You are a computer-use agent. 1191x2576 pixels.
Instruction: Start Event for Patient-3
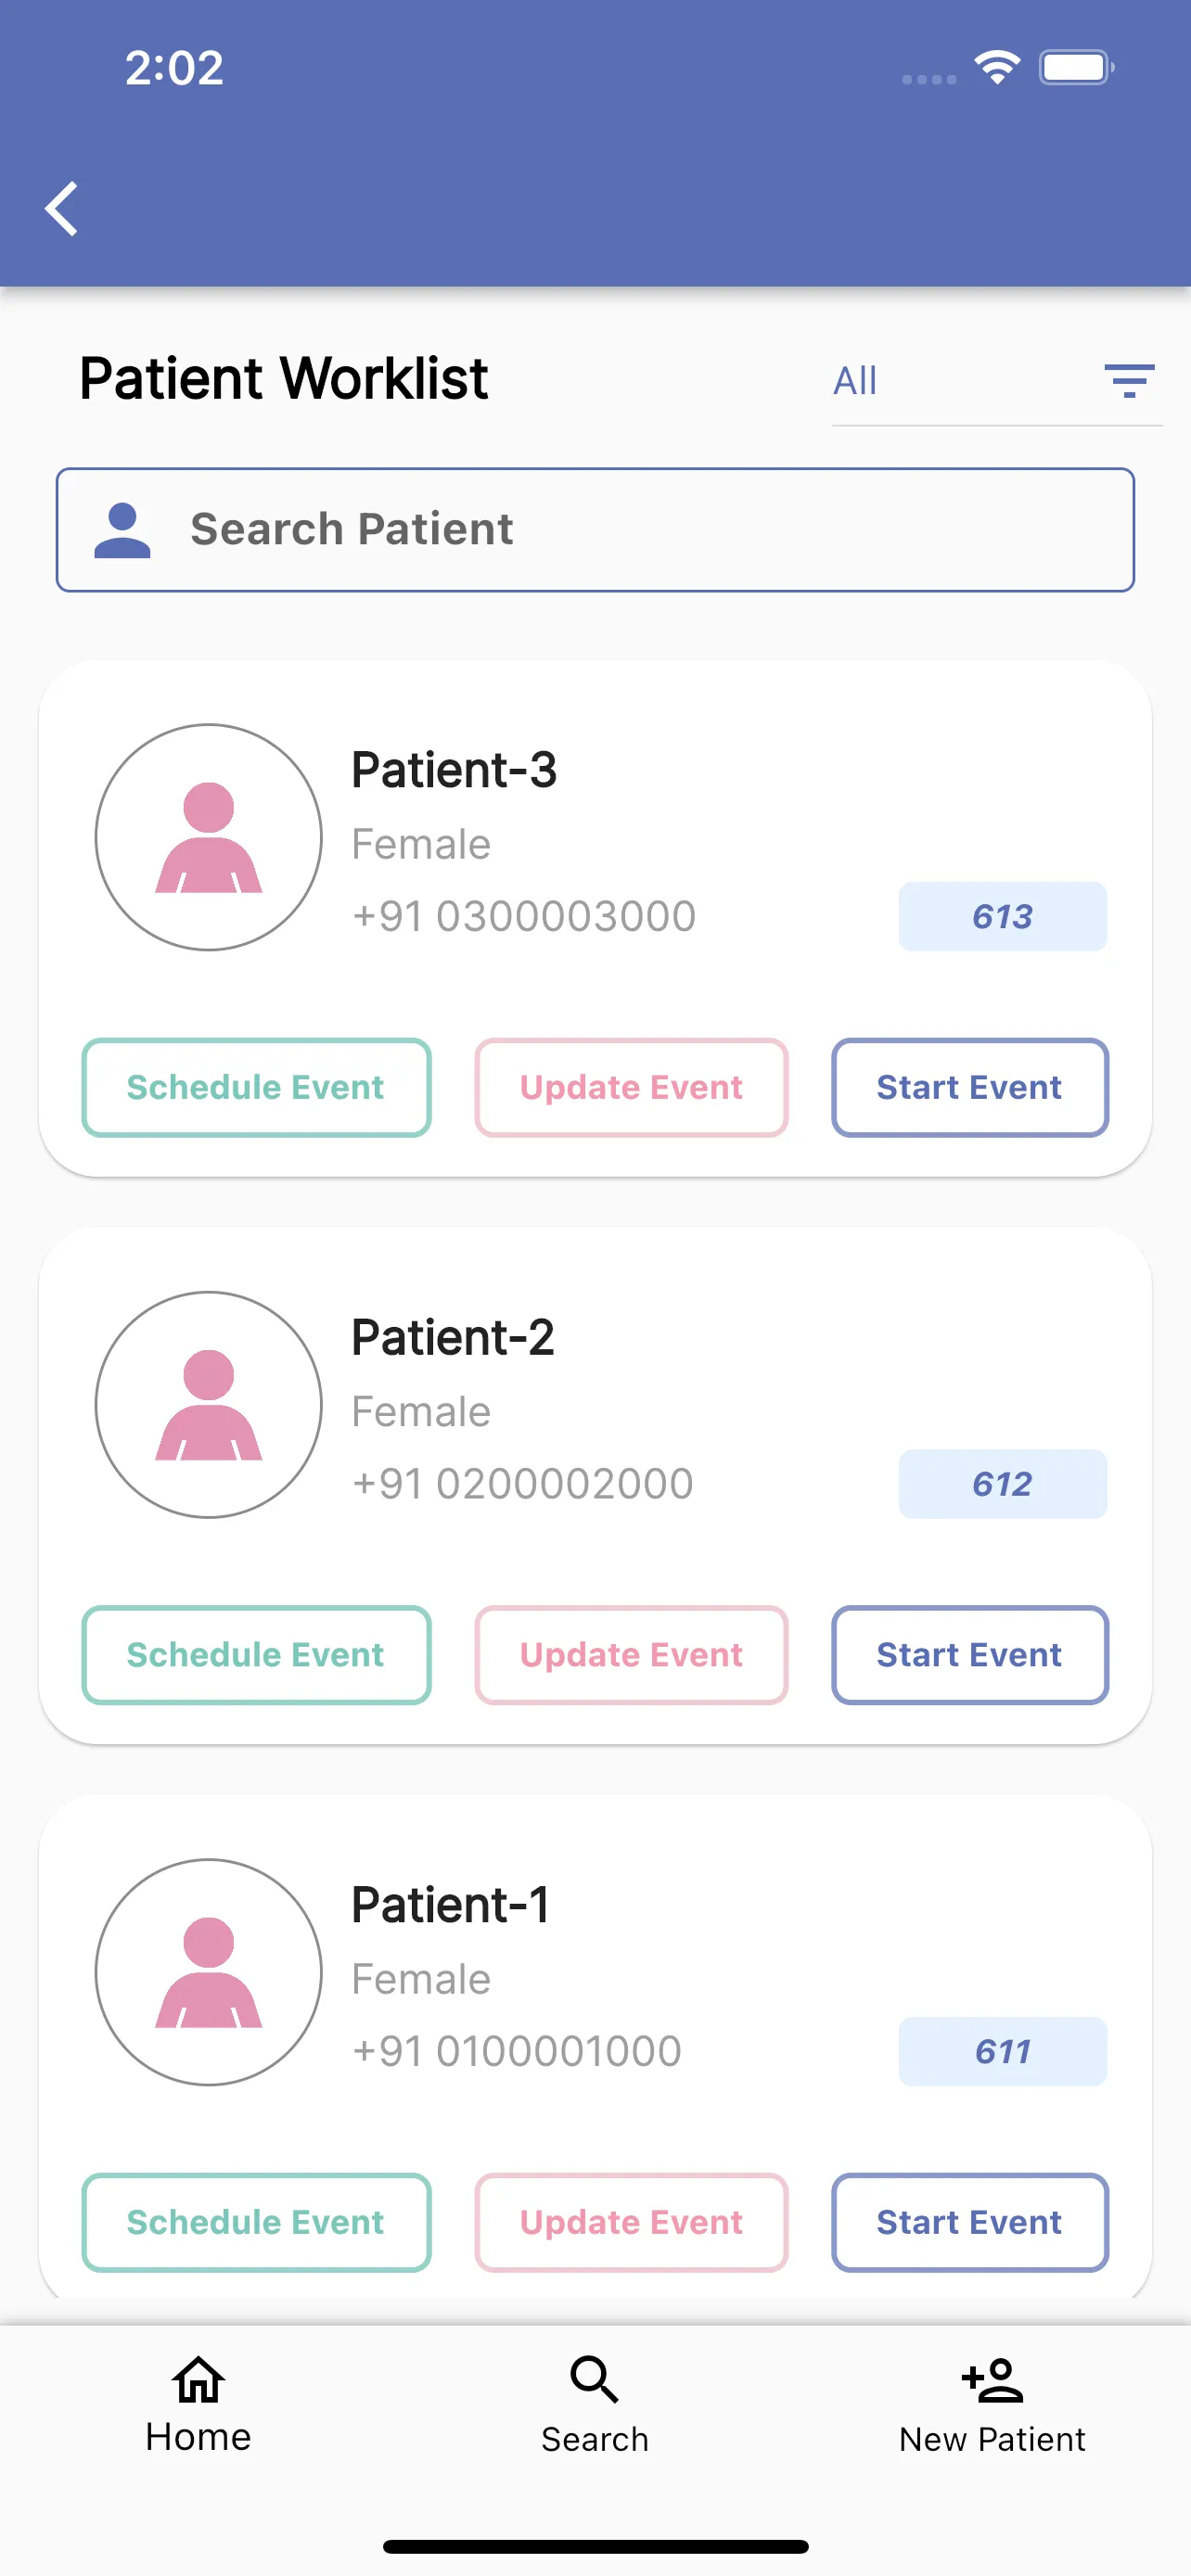(x=970, y=1087)
